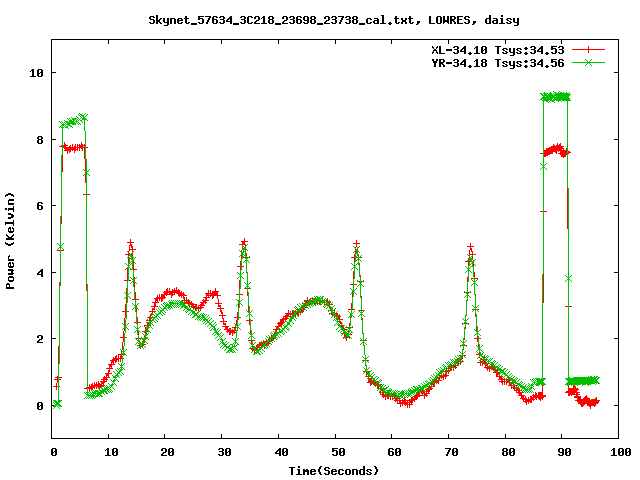
Task: Click the y-axis tick label 6
Action: point(40,206)
